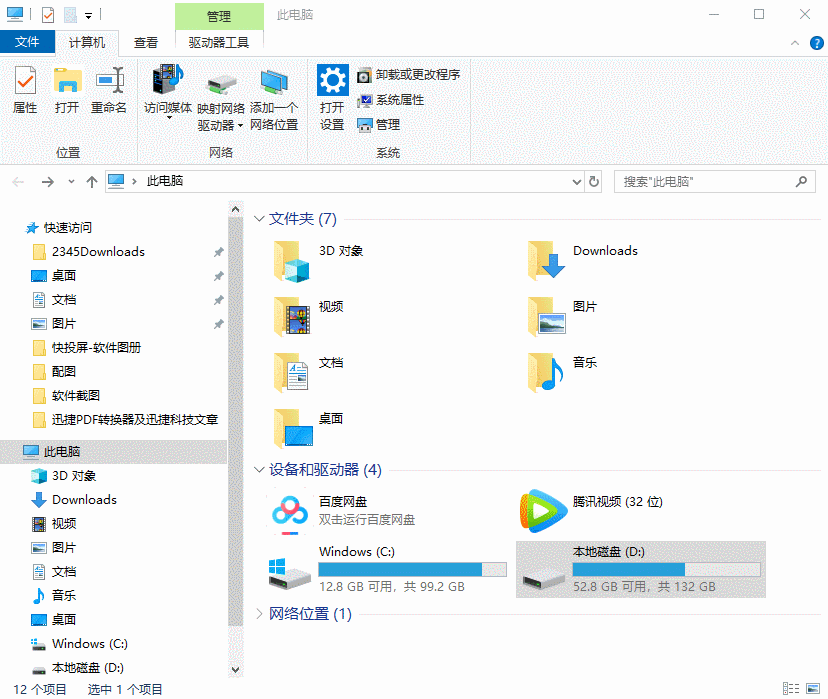The width and height of the screenshot is (828, 699).
Task: Go forward with the forward arrow
Action: click(48, 182)
